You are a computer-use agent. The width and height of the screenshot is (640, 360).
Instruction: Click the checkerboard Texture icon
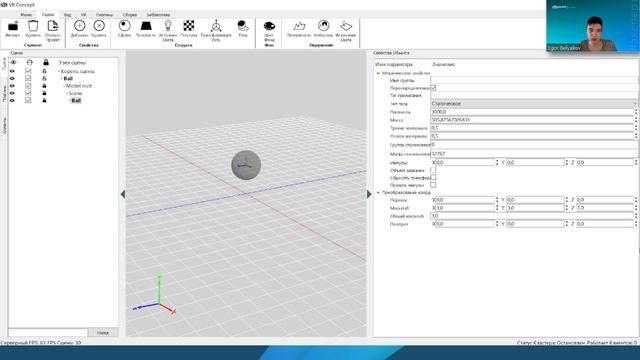189,26
